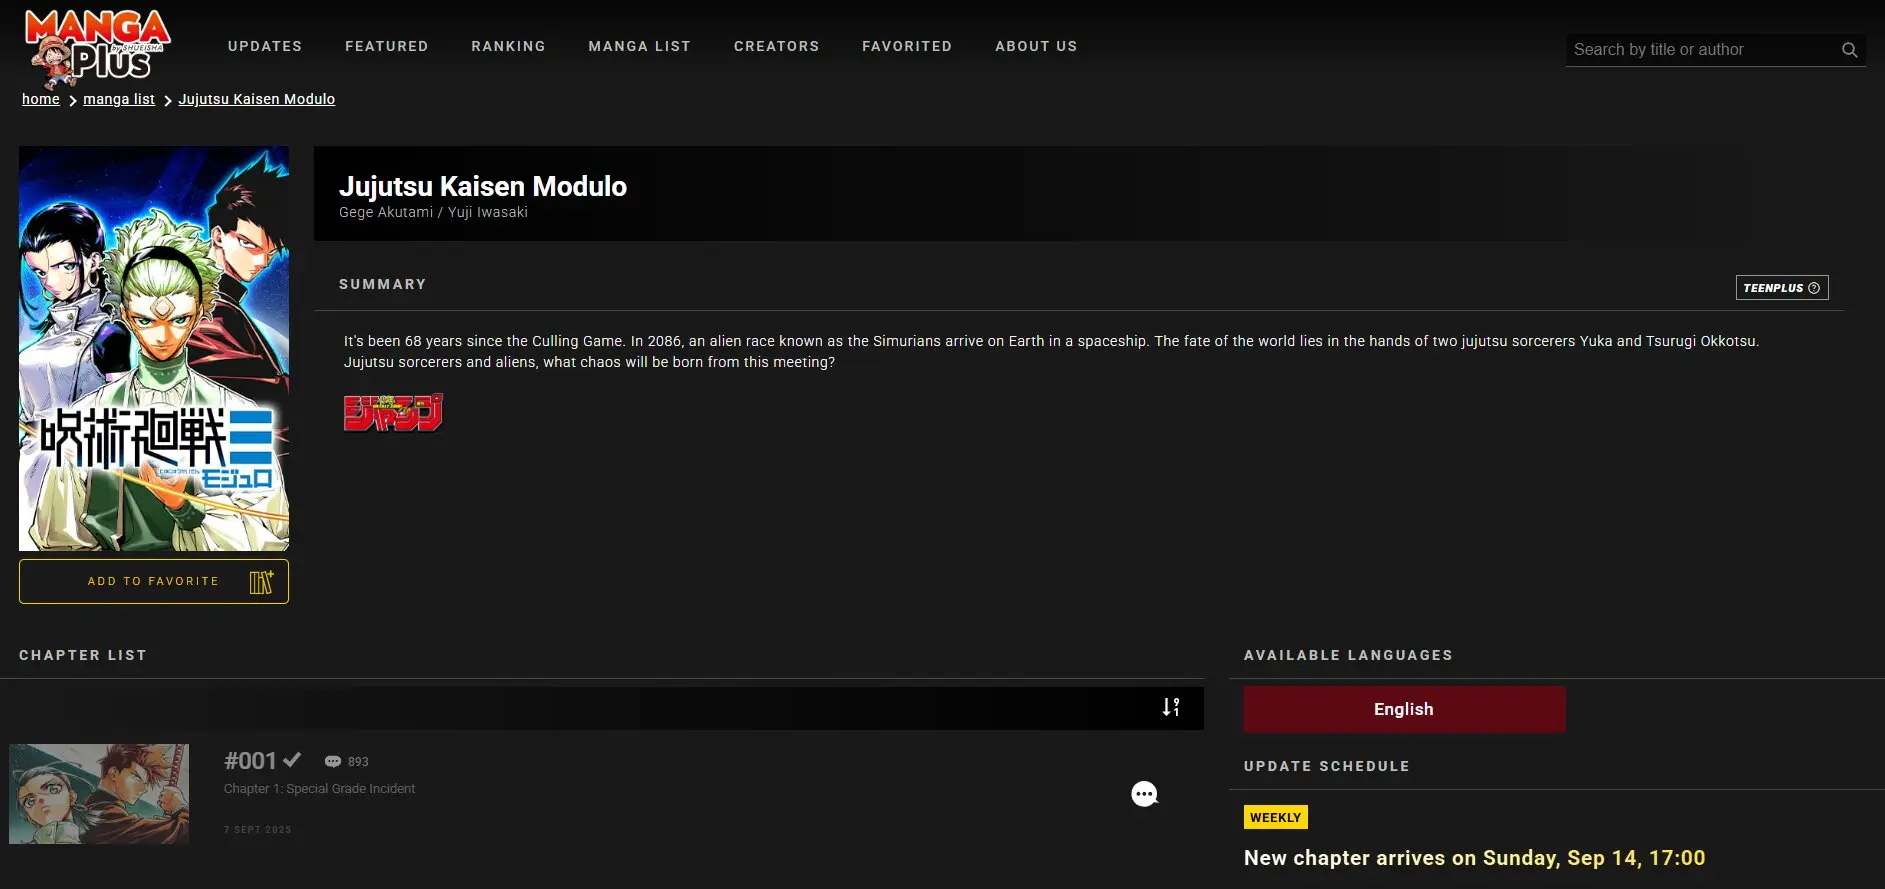Follow the manga list breadcrumb link
The height and width of the screenshot is (889, 1885).
[x=119, y=99]
